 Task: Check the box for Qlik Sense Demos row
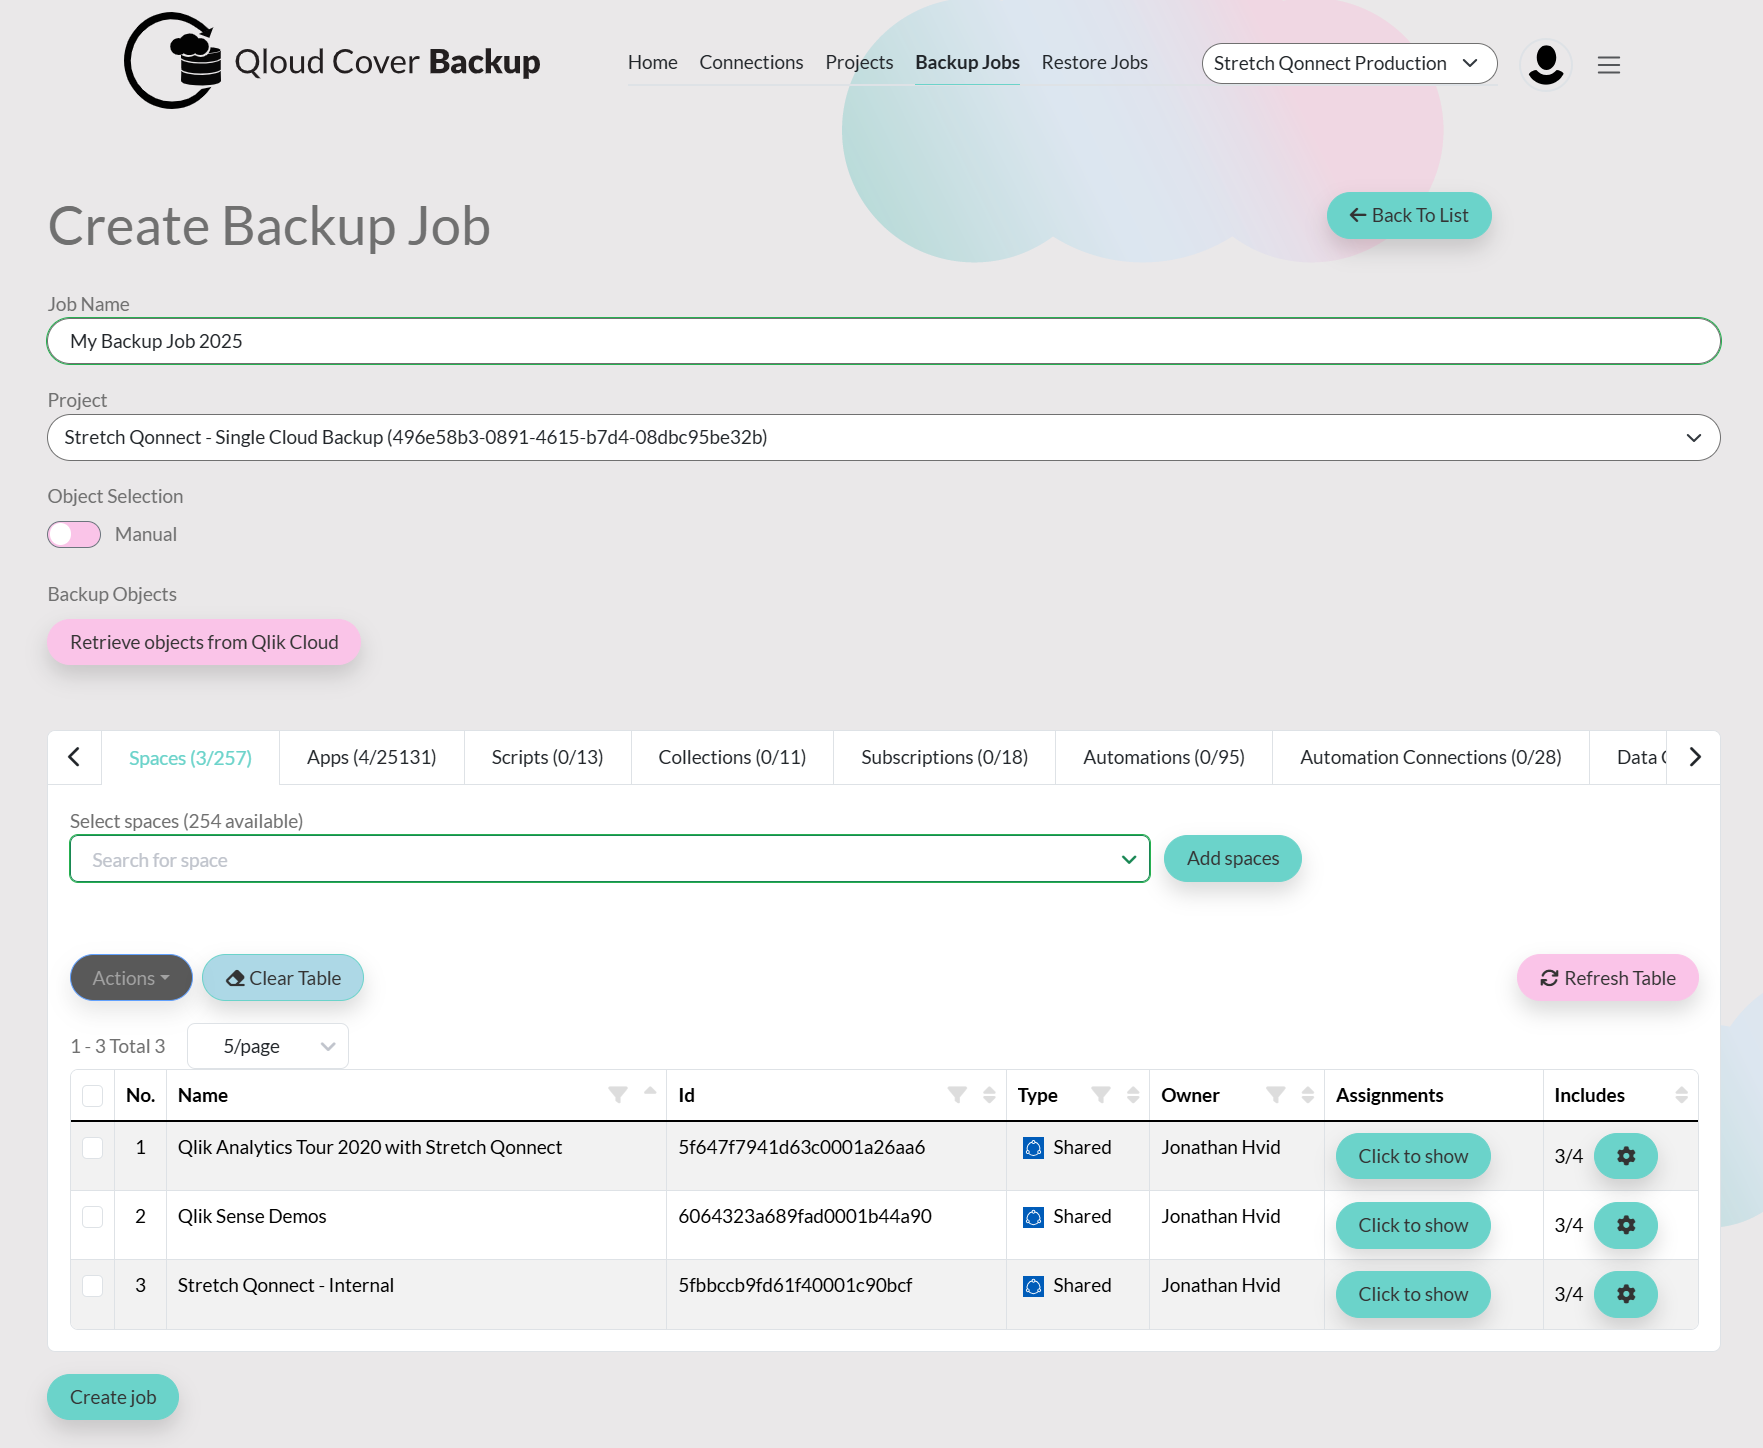[x=93, y=1217]
